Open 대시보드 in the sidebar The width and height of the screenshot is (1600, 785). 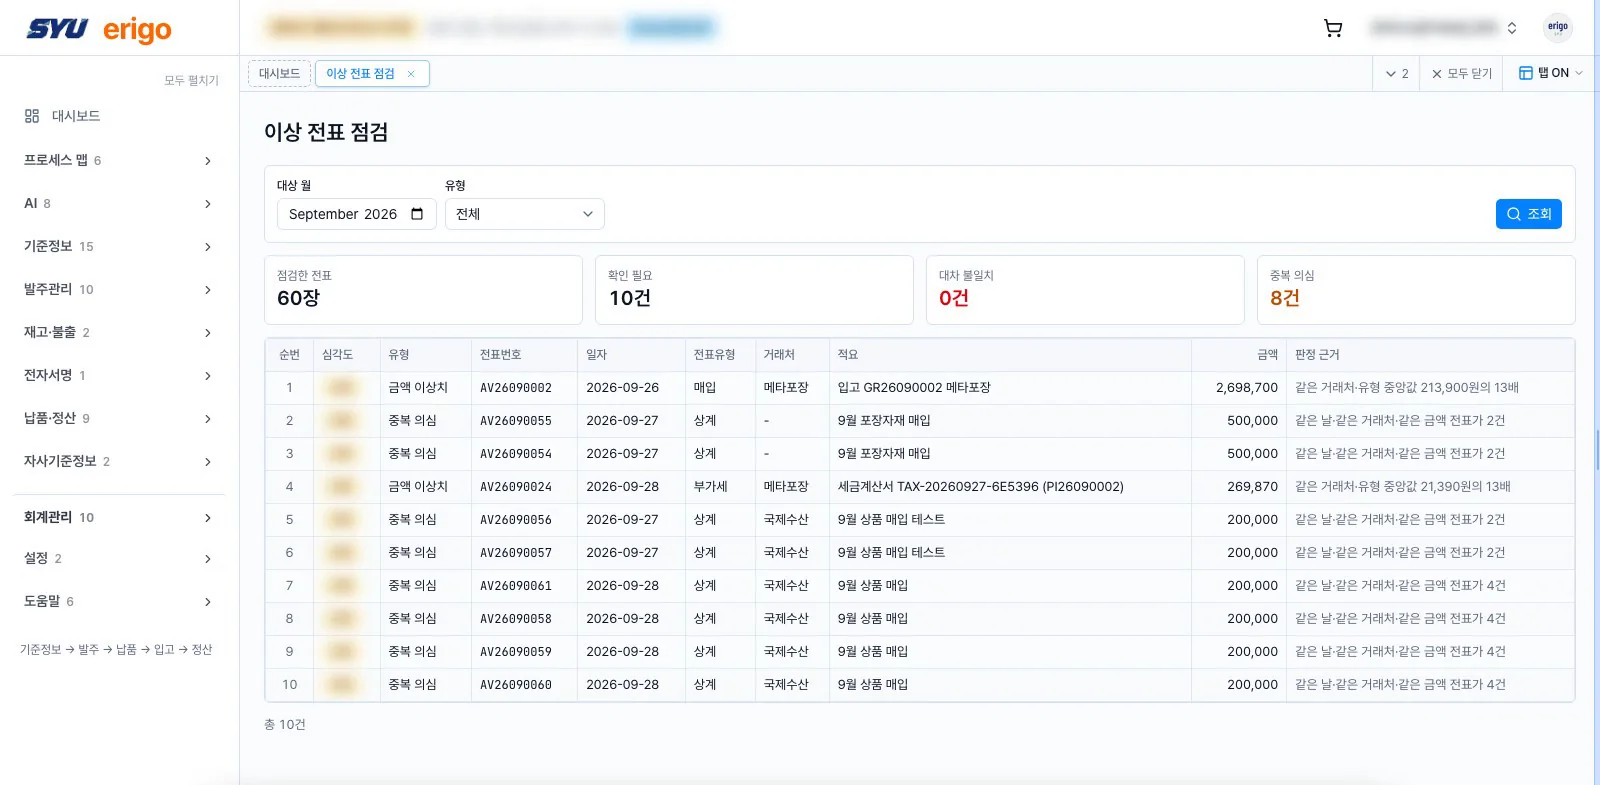[76, 116]
